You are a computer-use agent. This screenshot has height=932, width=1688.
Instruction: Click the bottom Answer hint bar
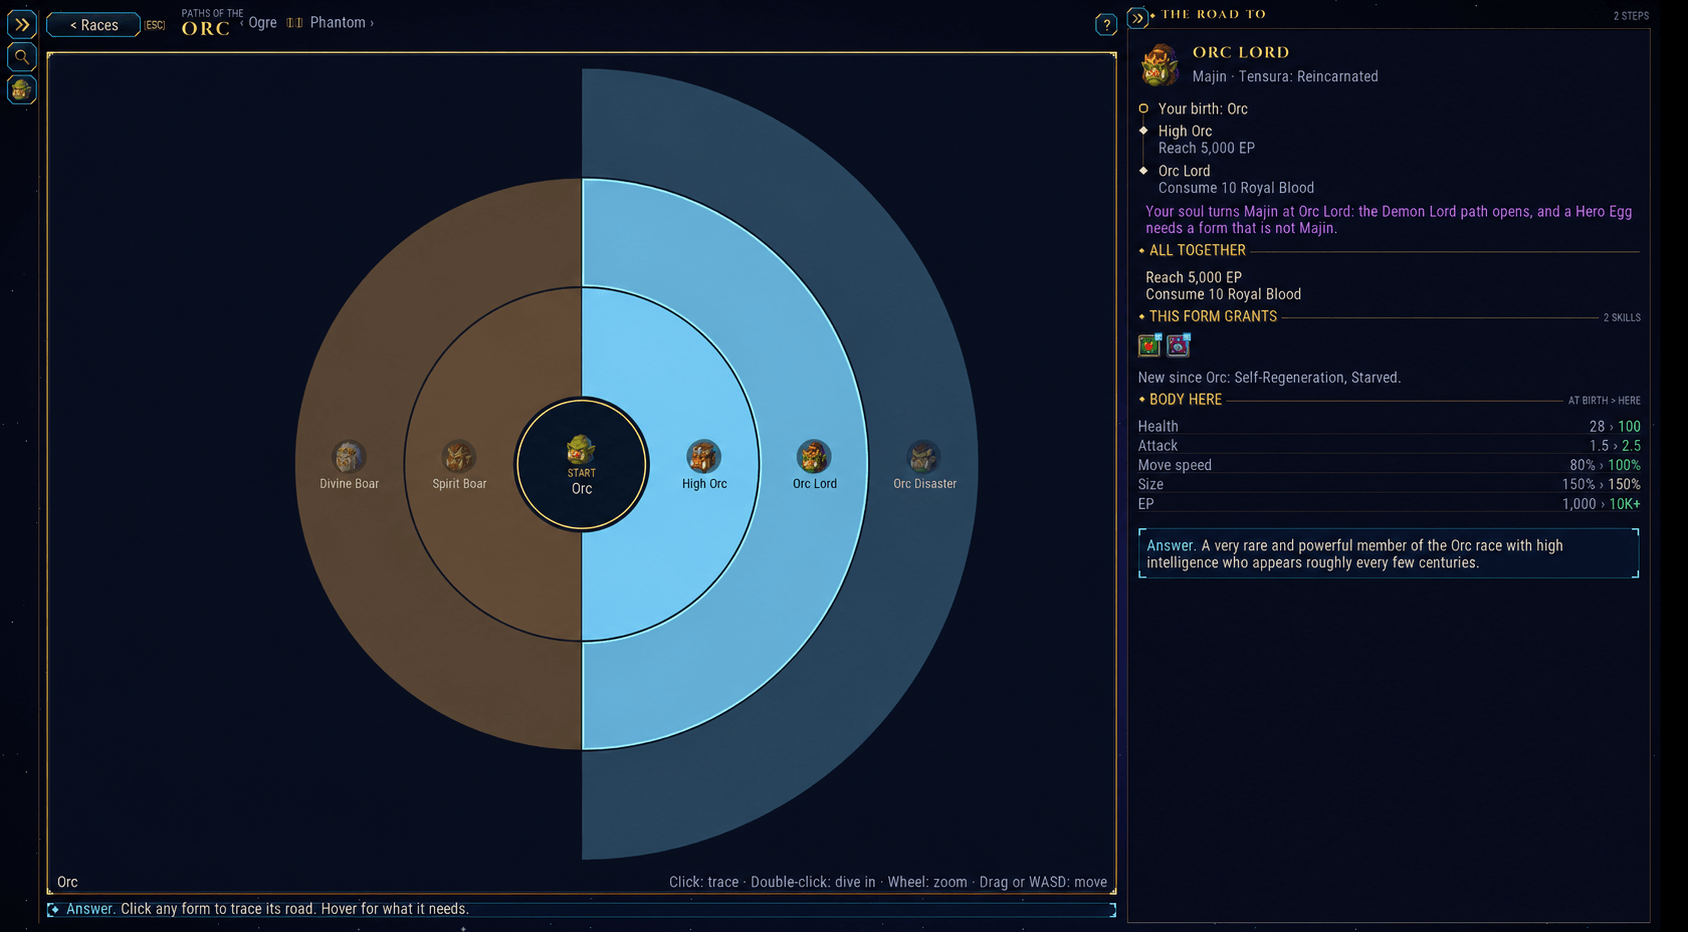581,909
